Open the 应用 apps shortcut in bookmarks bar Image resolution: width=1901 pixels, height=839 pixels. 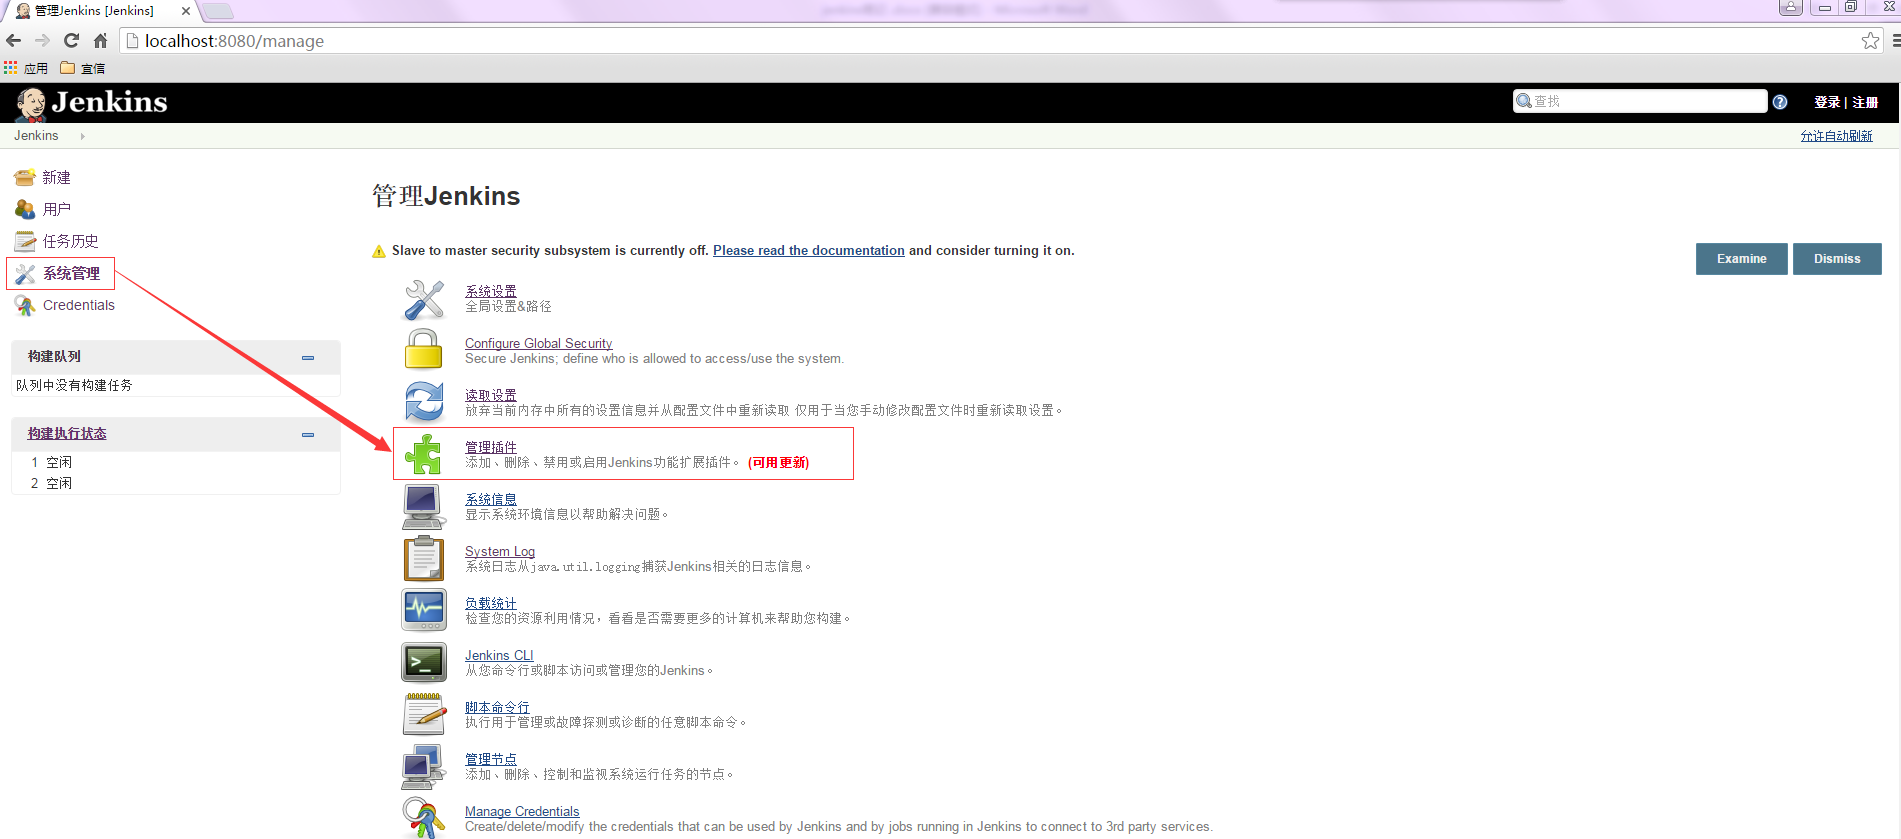pos(26,68)
